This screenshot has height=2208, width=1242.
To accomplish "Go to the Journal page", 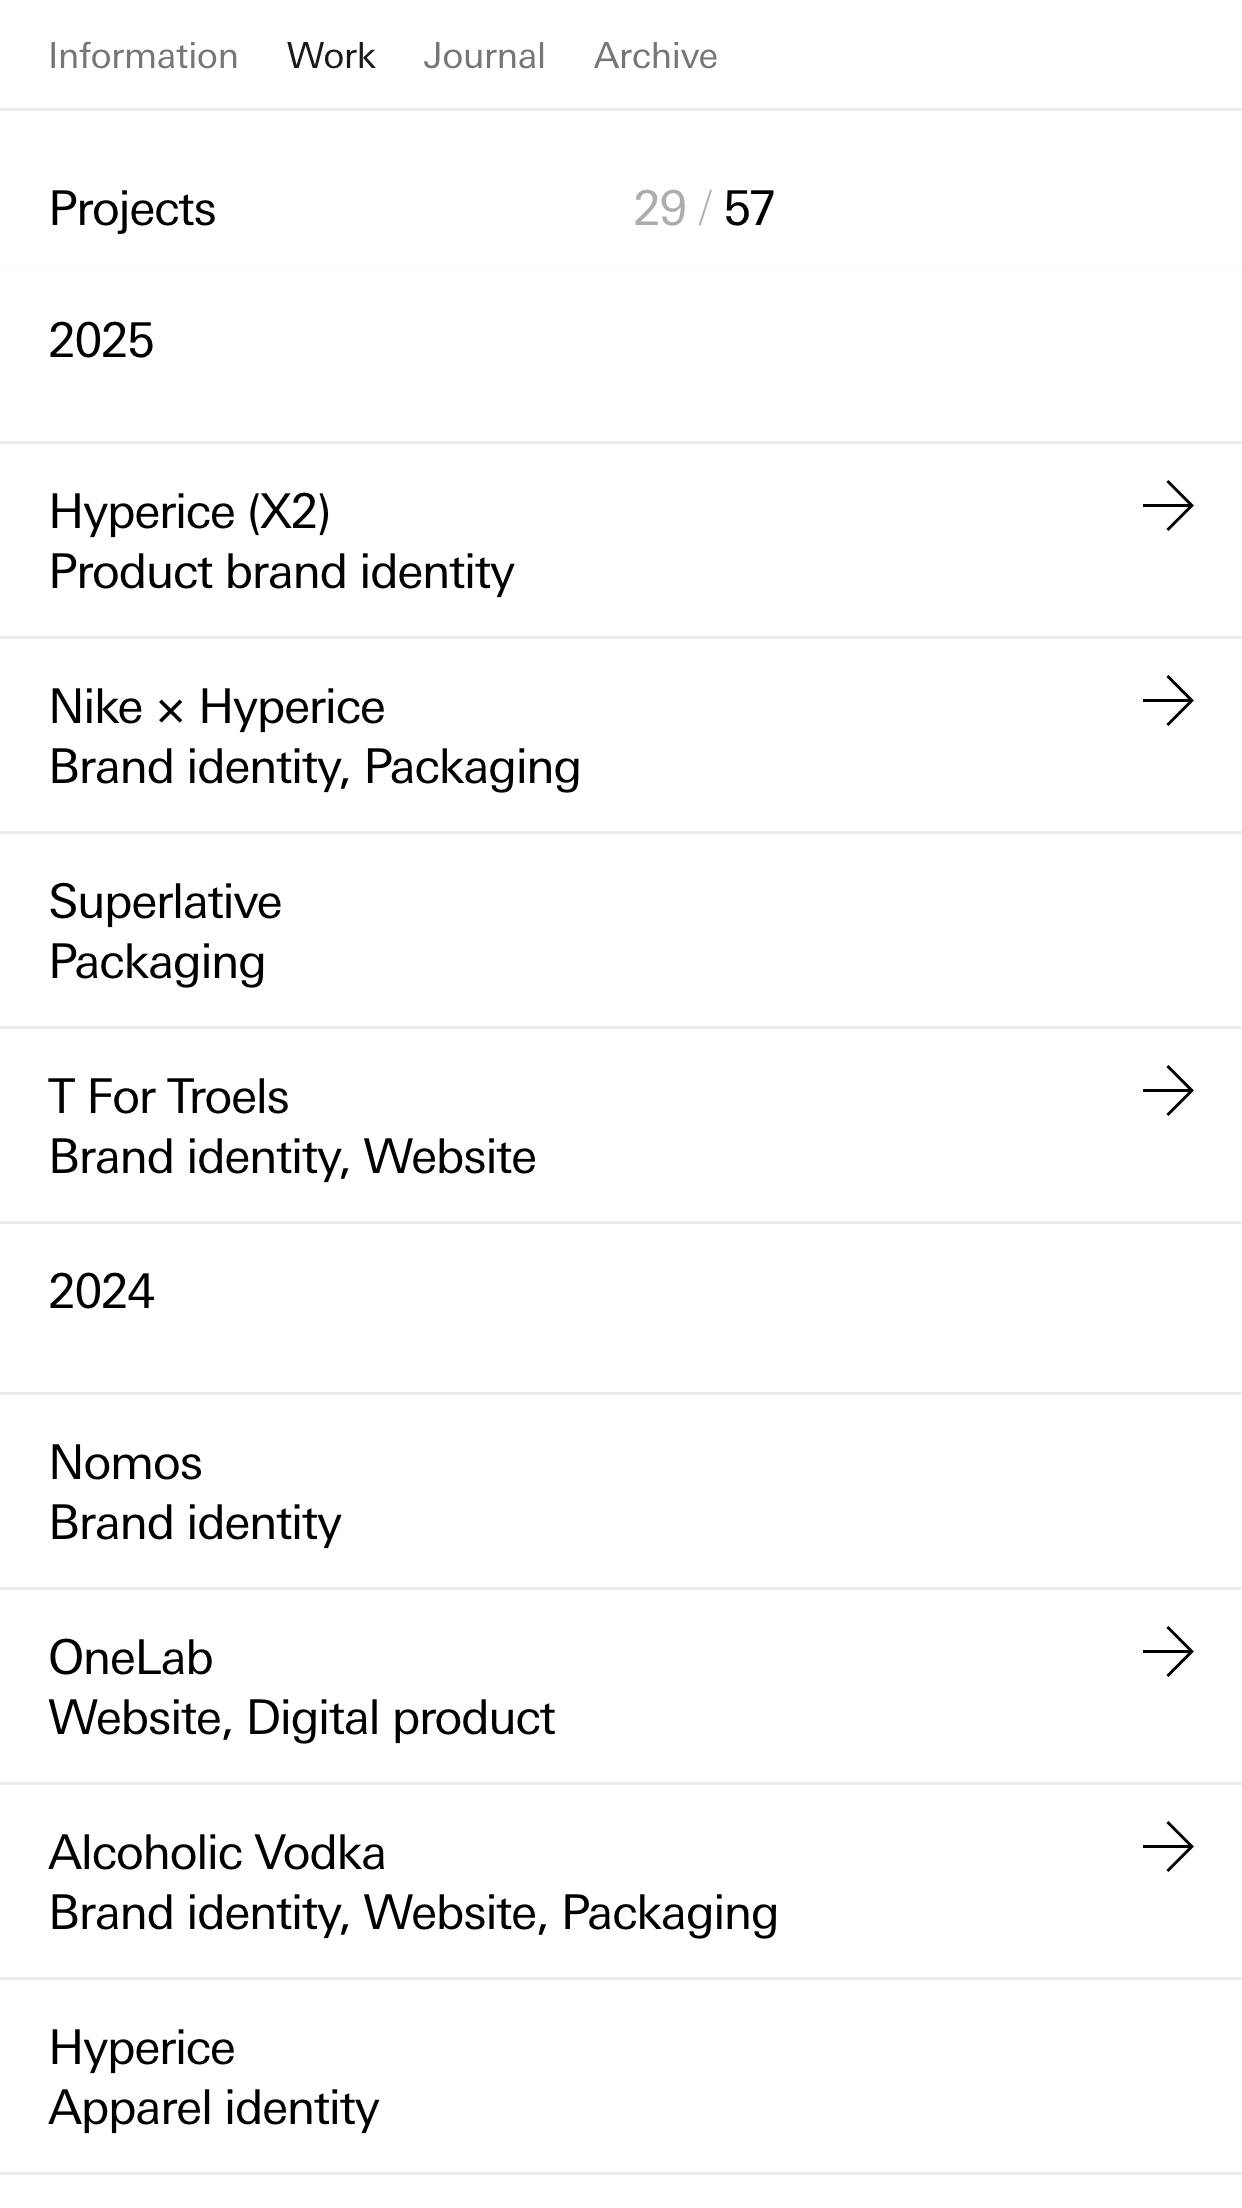I will point(484,56).
